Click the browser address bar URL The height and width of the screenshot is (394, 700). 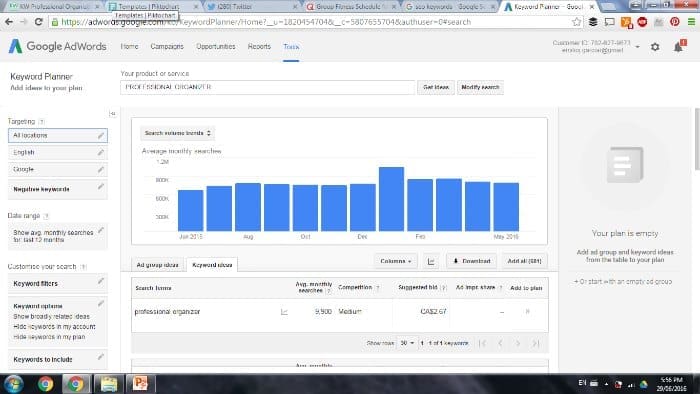coord(266,22)
